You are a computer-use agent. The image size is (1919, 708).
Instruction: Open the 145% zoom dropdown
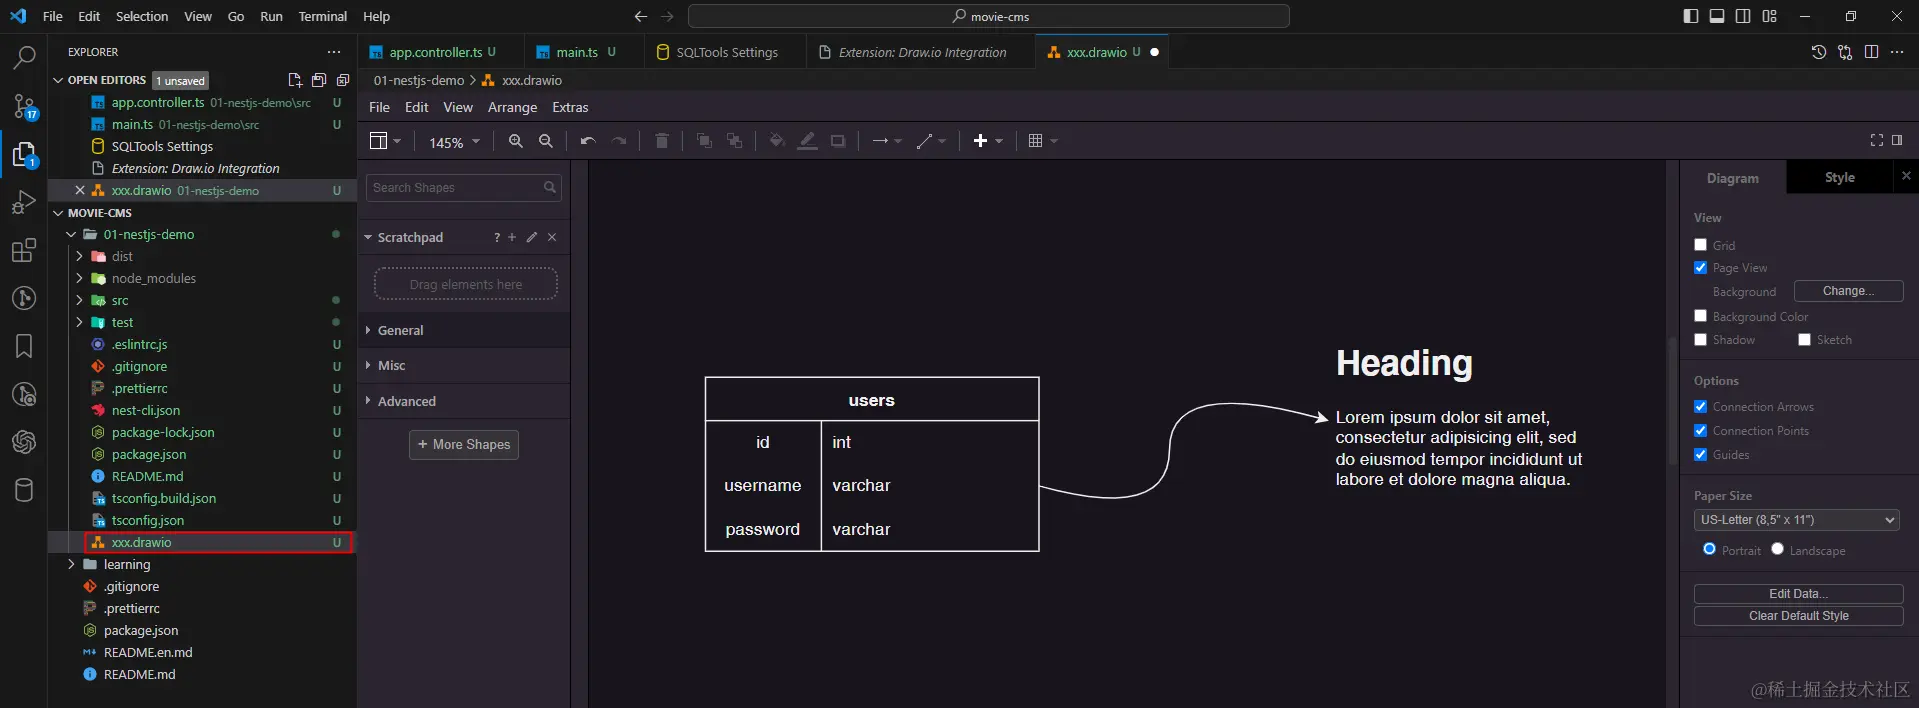pyautogui.click(x=454, y=142)
